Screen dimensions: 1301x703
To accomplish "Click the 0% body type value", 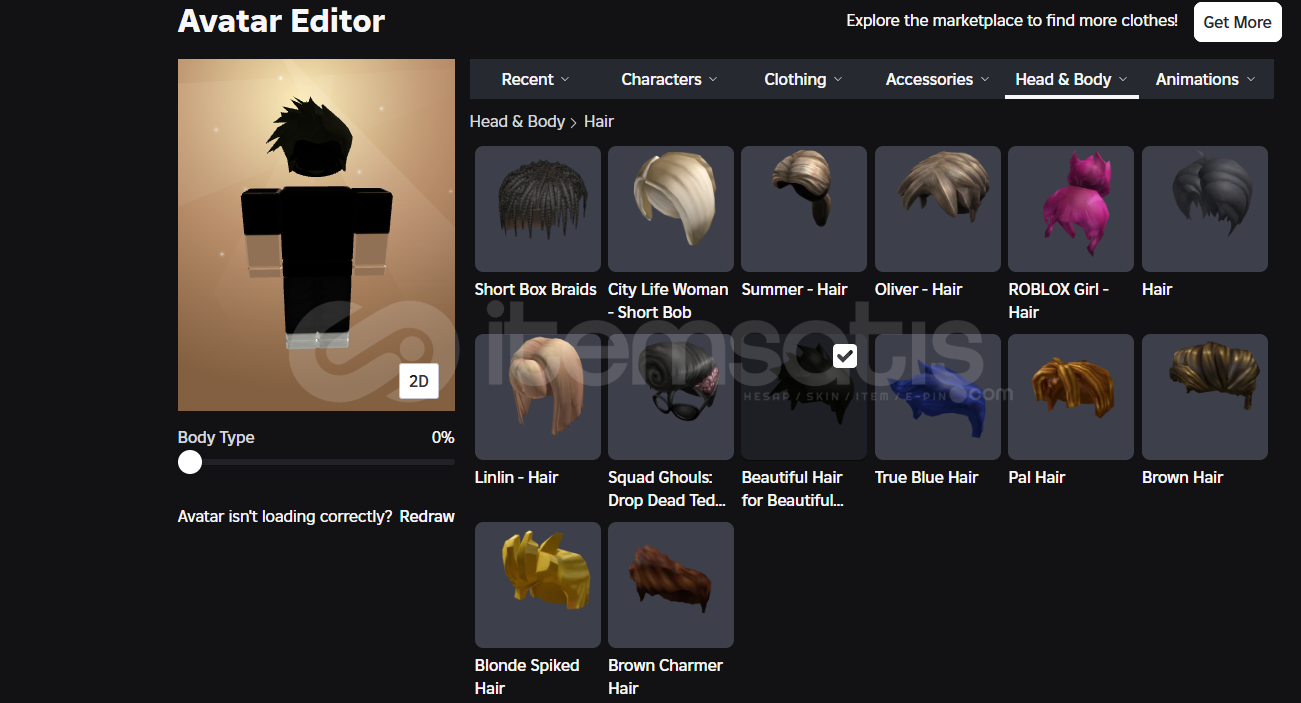I will coord(443,437).
